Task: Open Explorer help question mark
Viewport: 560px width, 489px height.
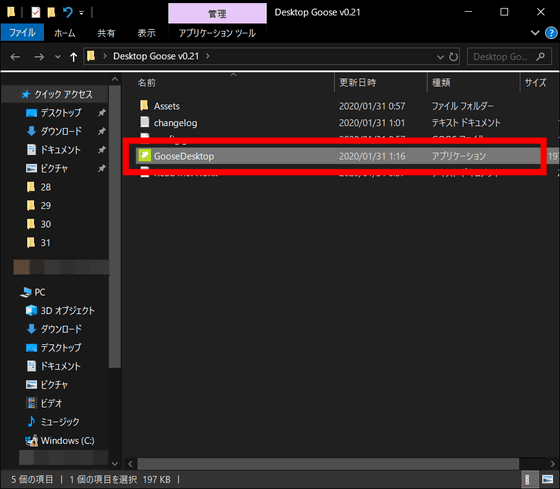Action: pyautogui.click(x=551, y=33)
